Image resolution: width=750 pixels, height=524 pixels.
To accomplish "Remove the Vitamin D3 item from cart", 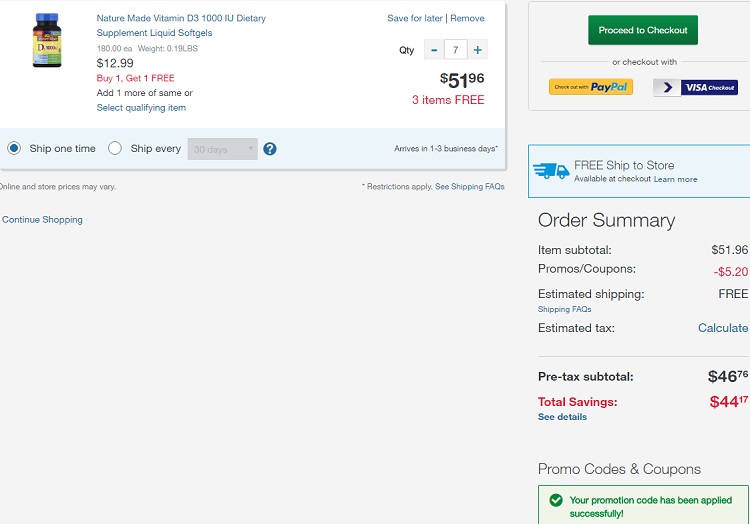I will click(467, 18).
